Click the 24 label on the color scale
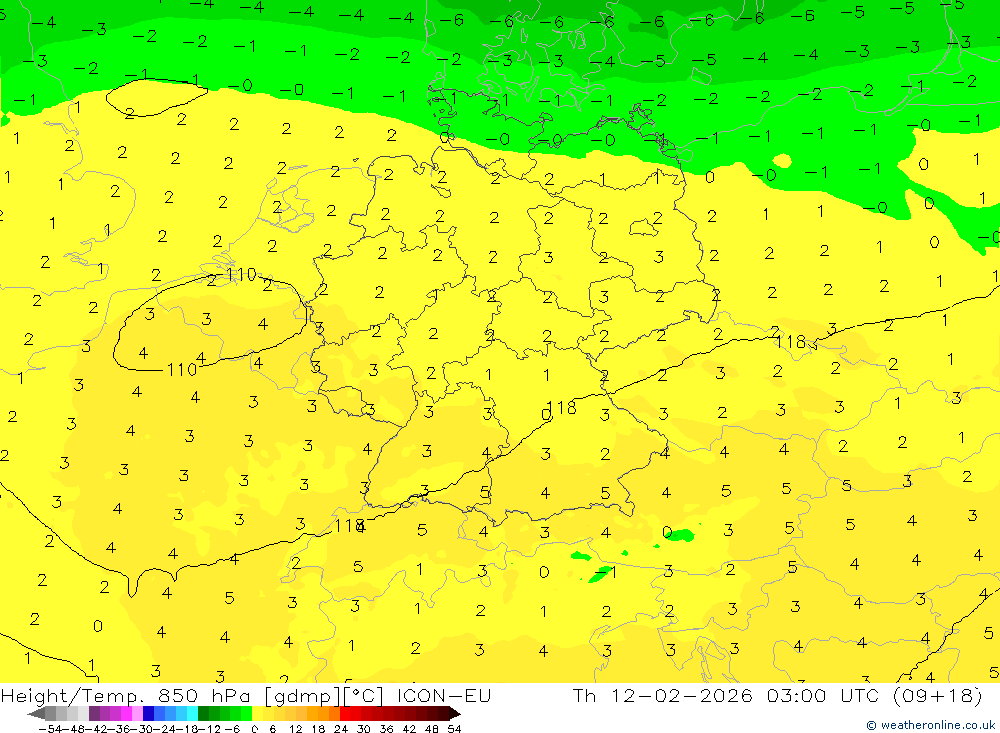This screenshot has width=1000, height=733. (x=341, y=729)
